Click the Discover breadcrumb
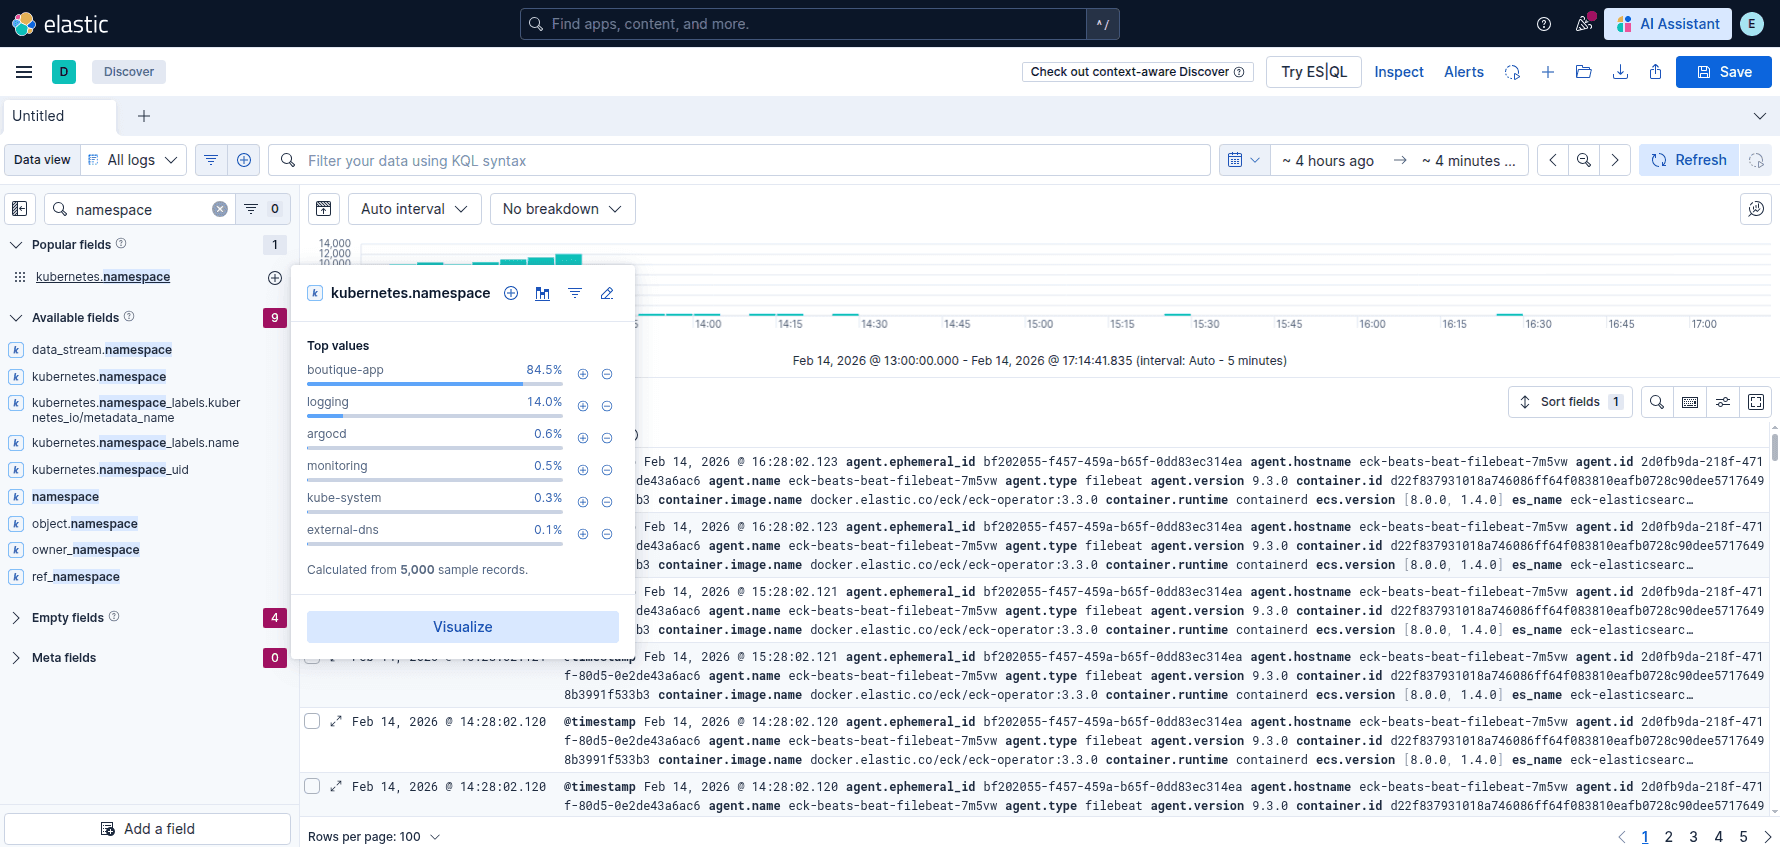 [129, 72]
